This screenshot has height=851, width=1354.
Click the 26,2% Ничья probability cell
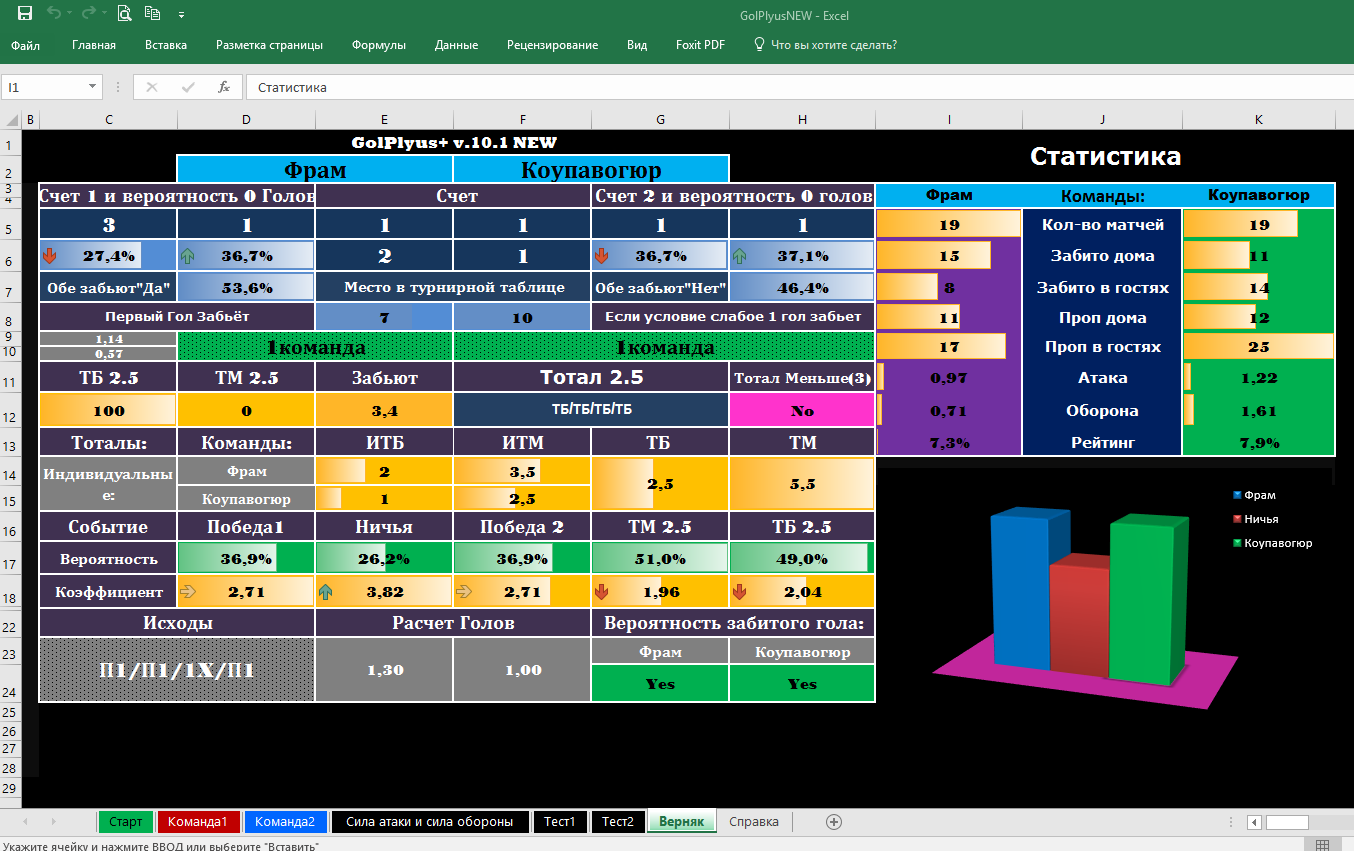pyautogui.click(x=384, y=559)
